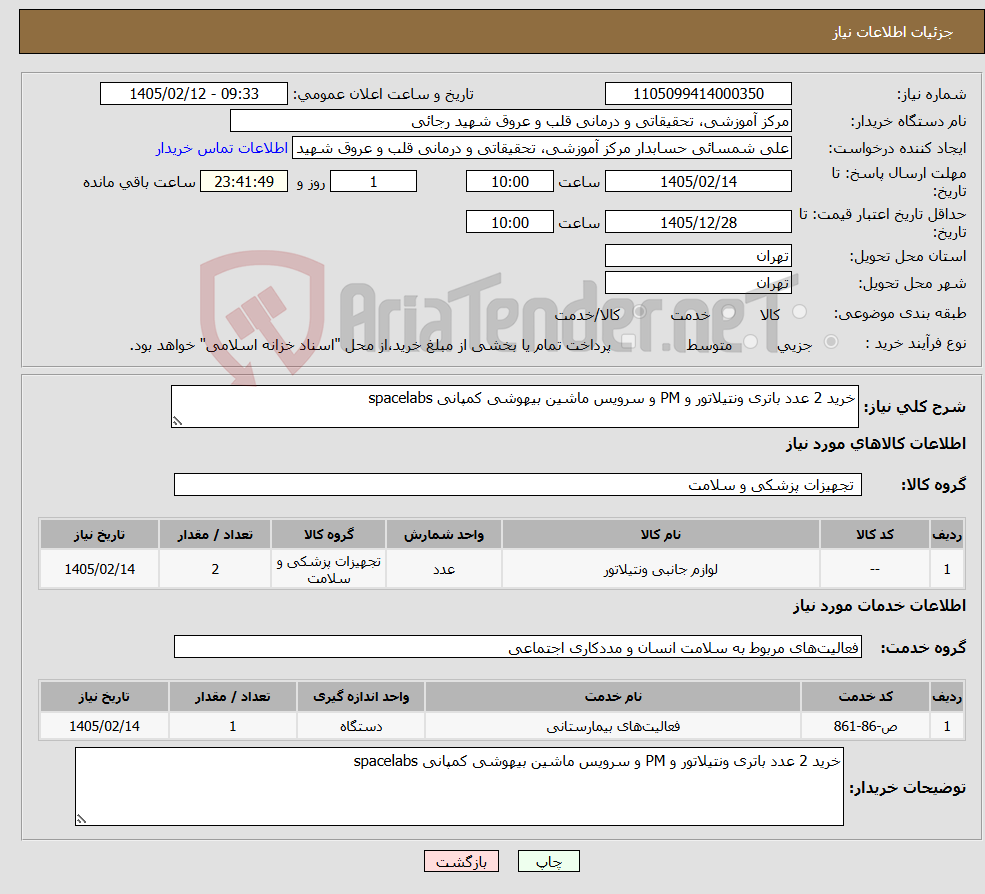Screen dimensions: 985x894
Task: Click the service row date 1405/02/14
Action: pyautogui.click(x=104, y=726)
